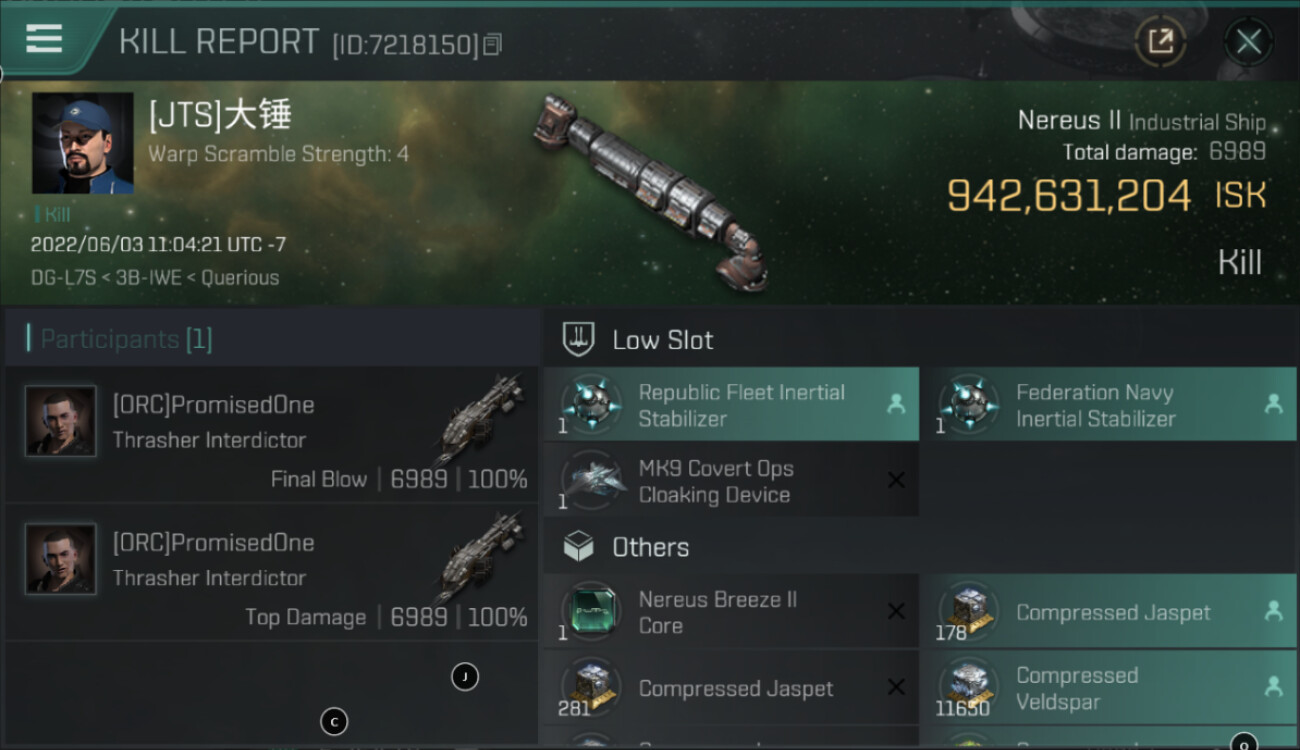Click the Querious region location link
The height and width of the screenshot is (750, 1300).
click(x=240, y=278)
